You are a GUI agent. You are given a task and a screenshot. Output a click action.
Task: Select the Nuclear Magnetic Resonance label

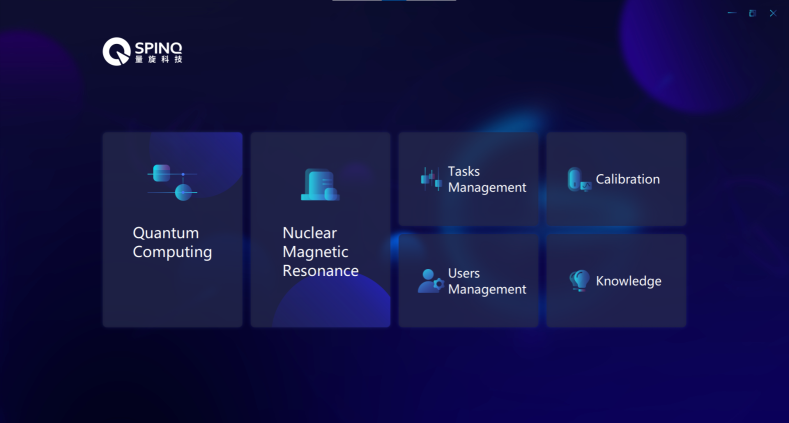(x=321, y=251)
